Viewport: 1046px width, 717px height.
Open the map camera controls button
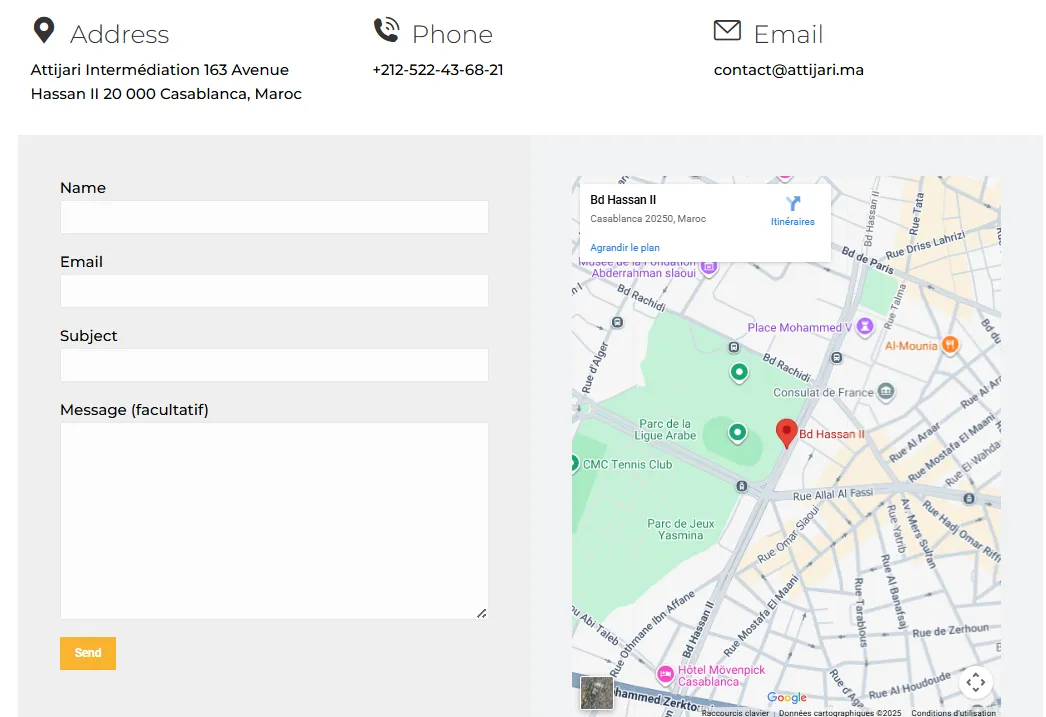[976, 682]
